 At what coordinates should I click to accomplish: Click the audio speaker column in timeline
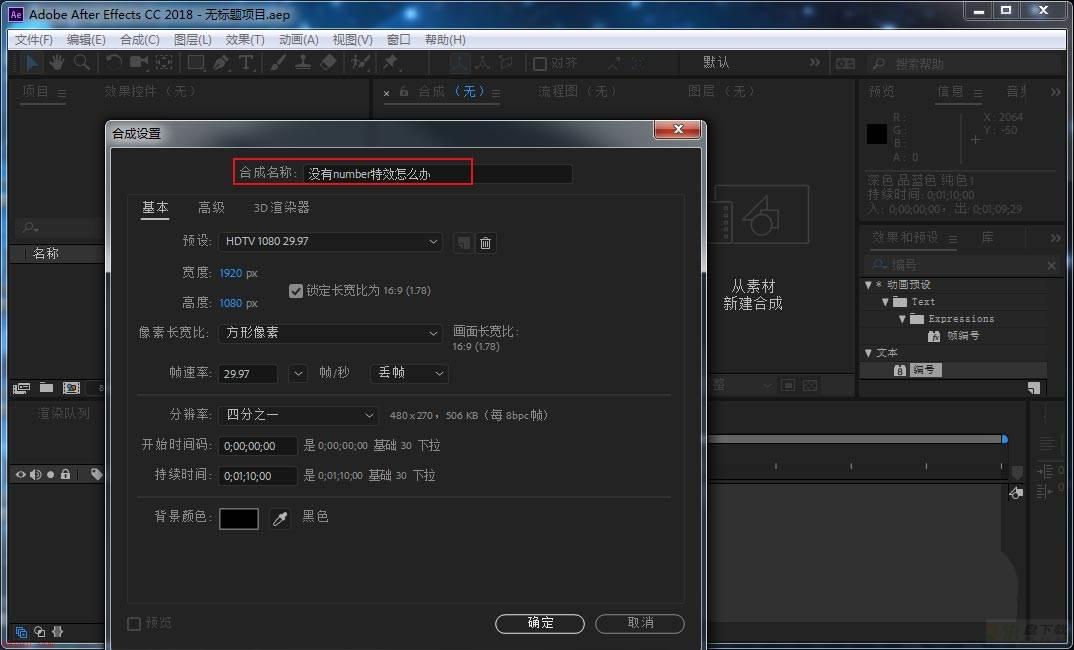[x=36, y=474]
